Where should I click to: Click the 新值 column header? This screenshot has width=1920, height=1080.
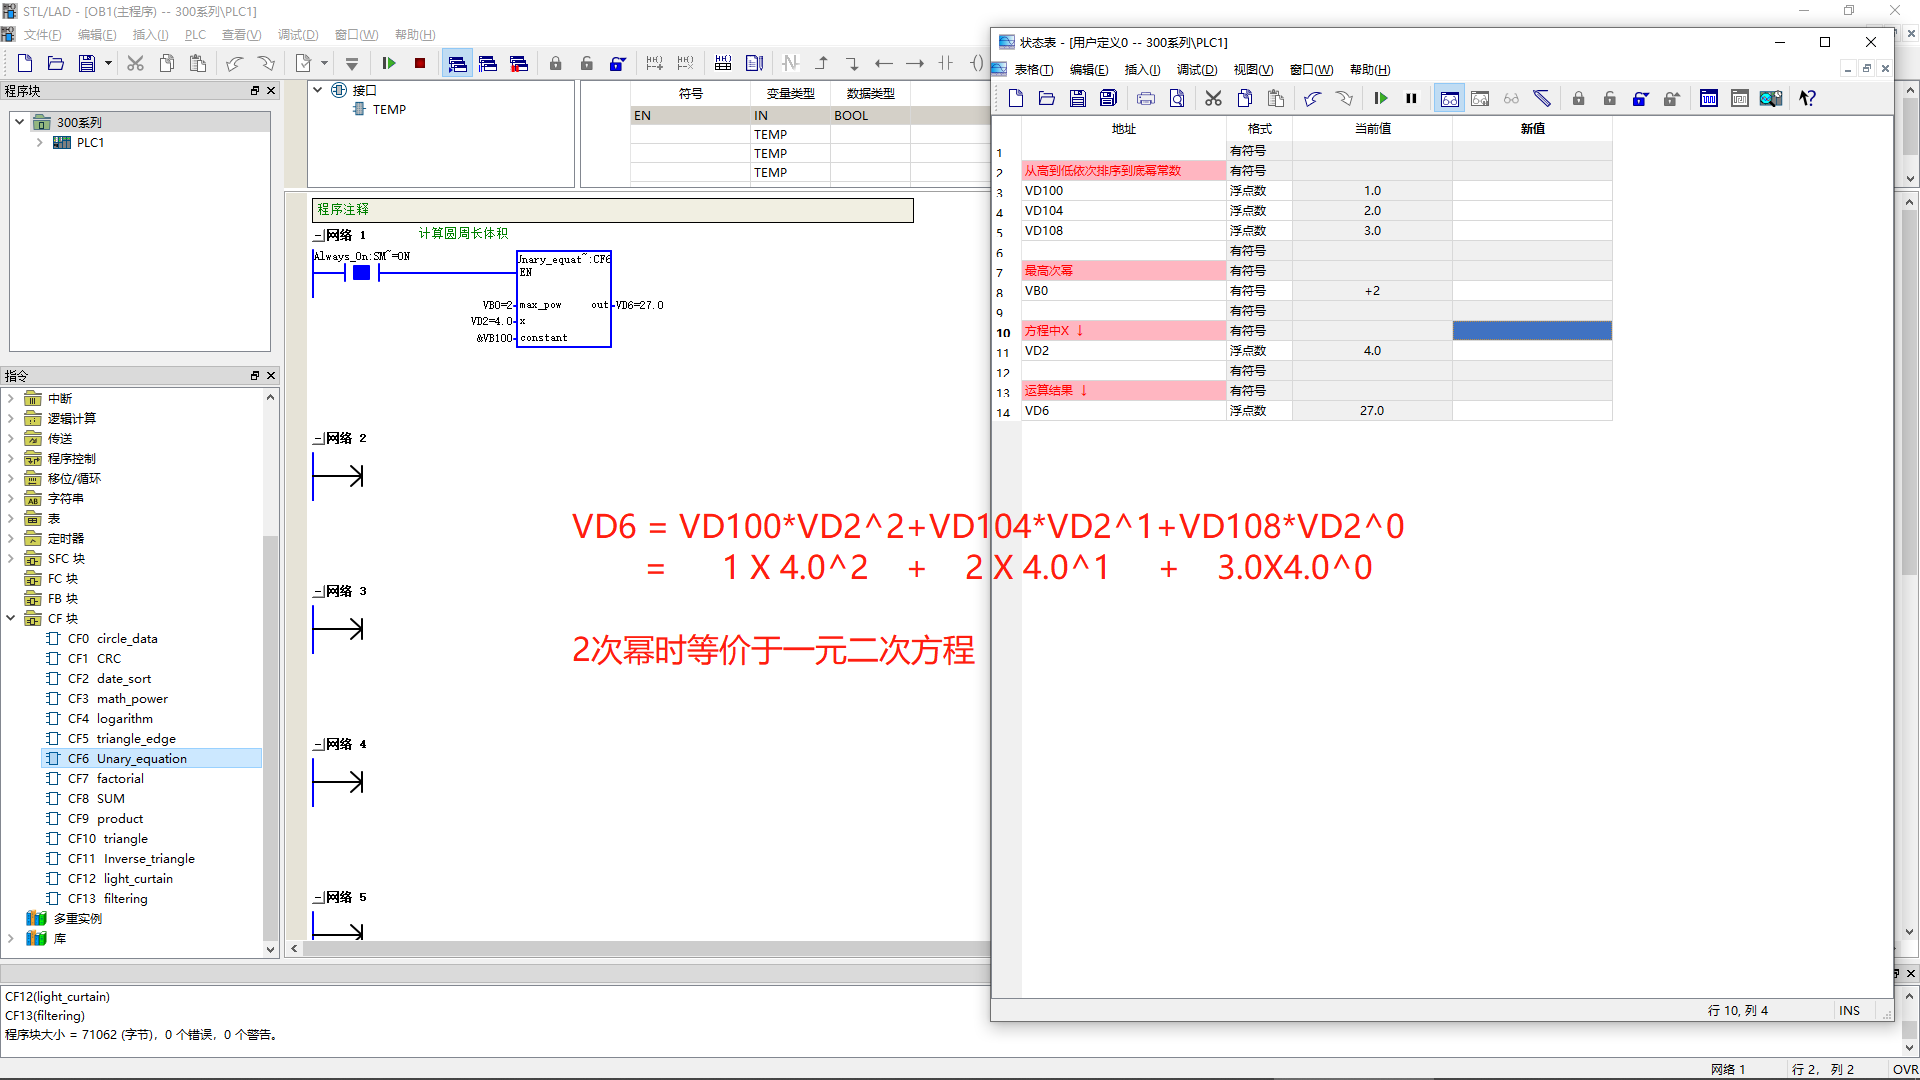(1532, 129)
